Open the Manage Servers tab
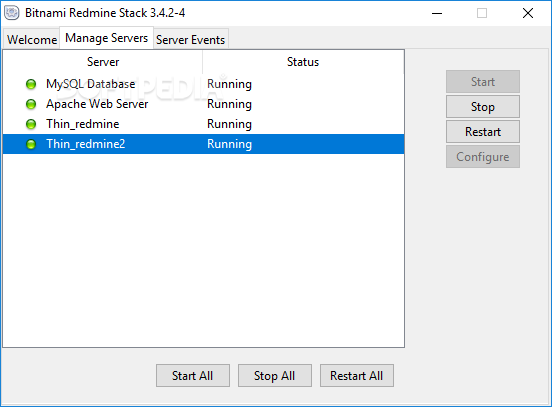The height and width of the screenshot is (407, 552). click(106, 38)
